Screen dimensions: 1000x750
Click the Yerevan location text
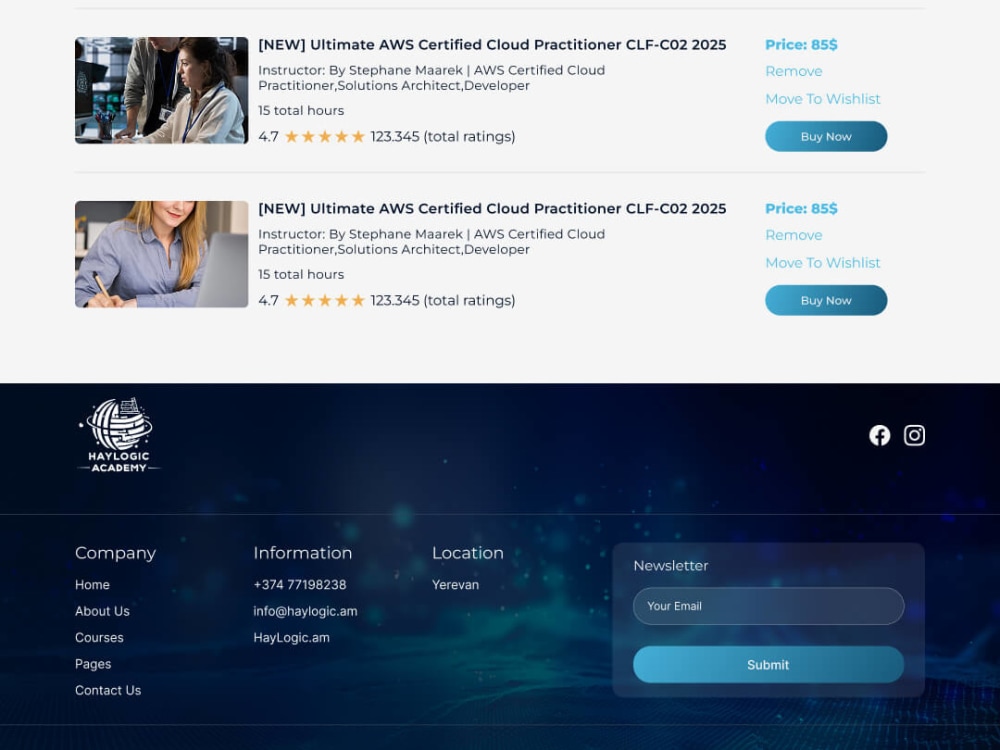point(455,585)
